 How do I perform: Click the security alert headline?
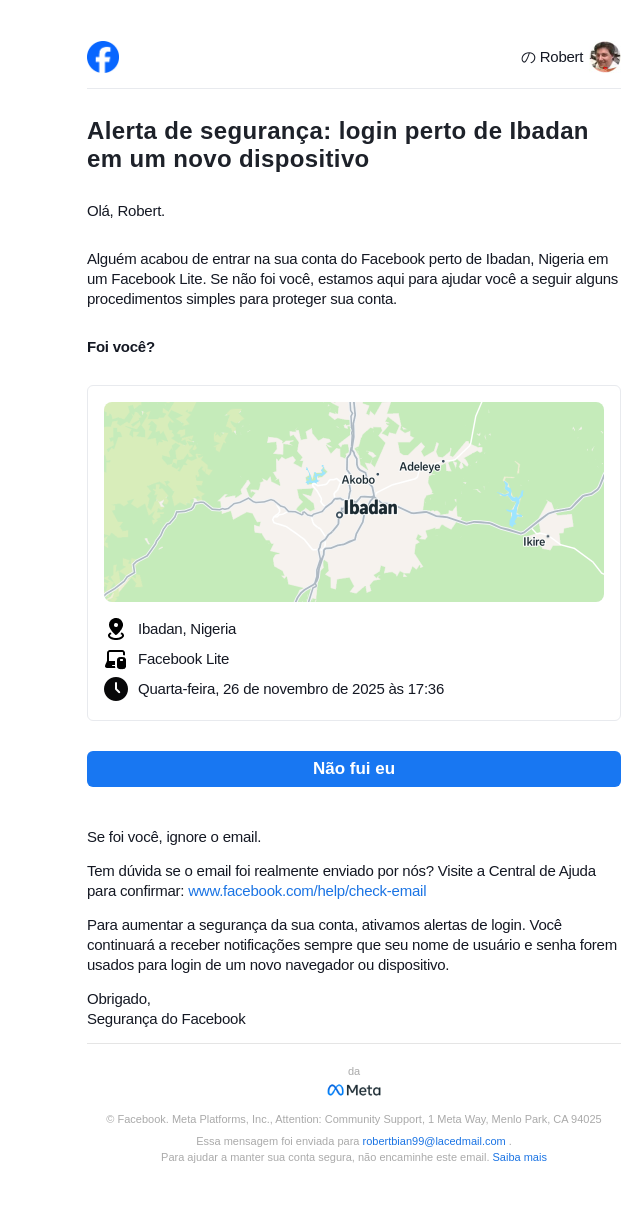[337, 145]
